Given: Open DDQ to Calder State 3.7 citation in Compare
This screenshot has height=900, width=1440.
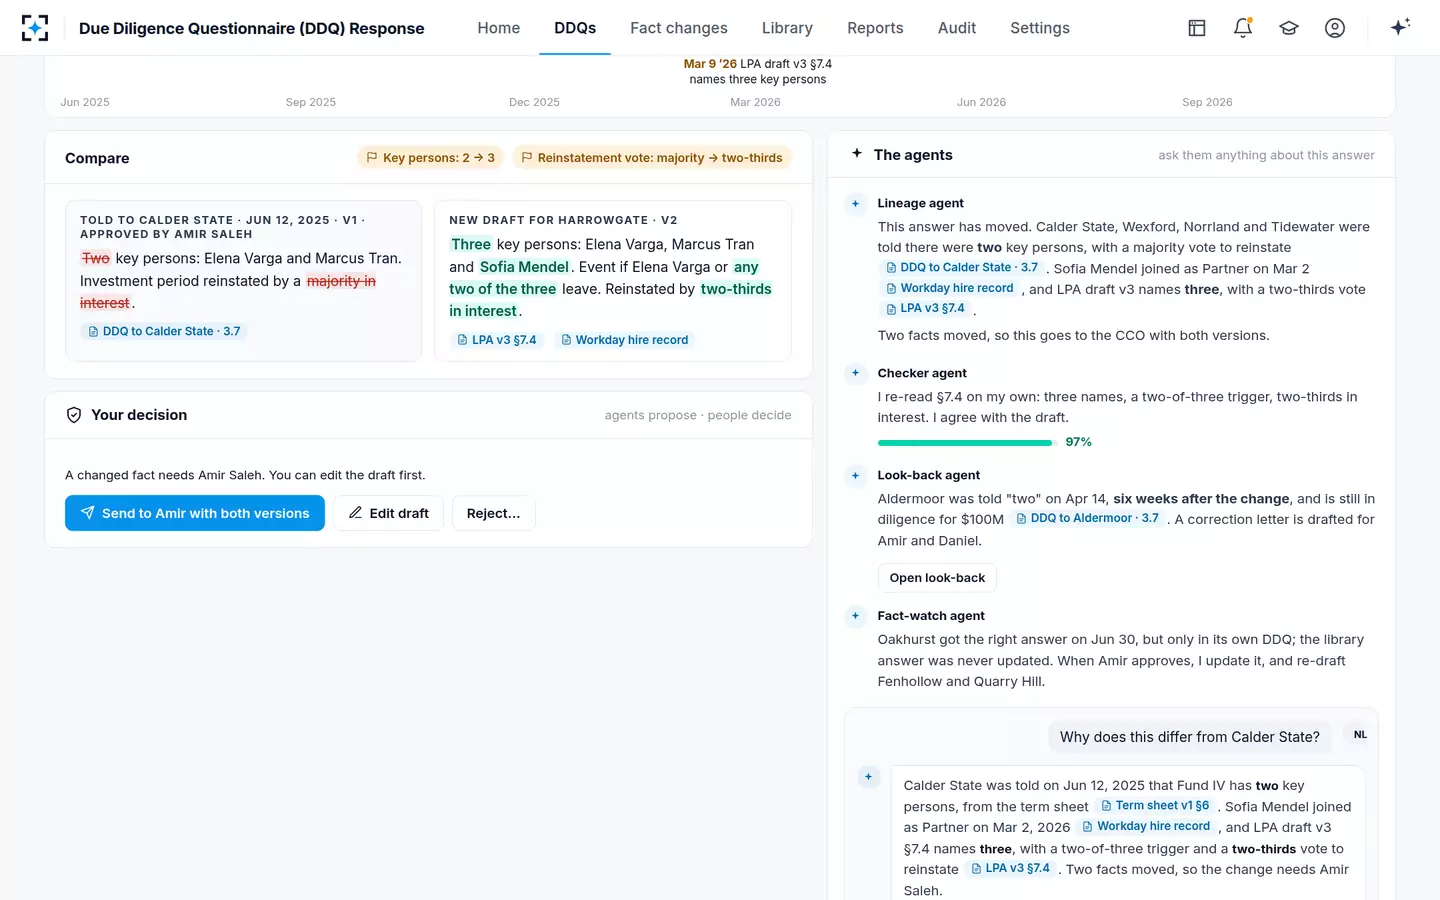Looking at the screenshot, I should 164,331.
